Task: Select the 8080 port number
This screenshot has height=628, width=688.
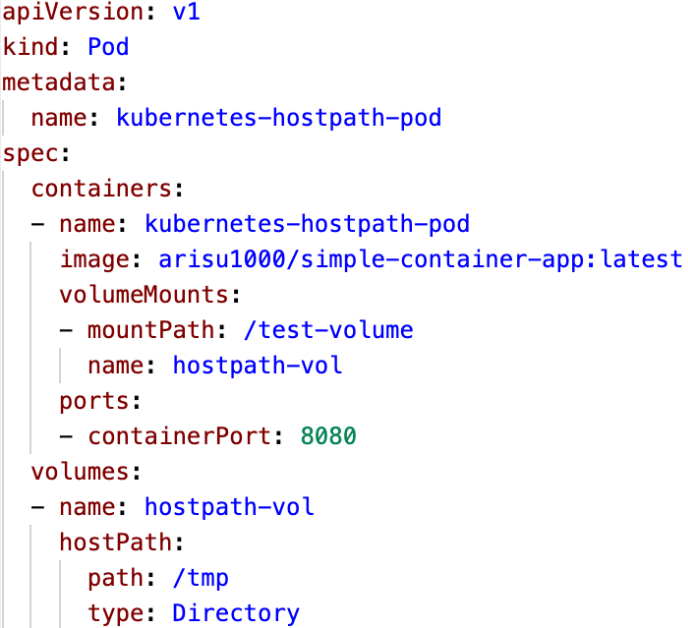Action: click(x=328, y=436)
